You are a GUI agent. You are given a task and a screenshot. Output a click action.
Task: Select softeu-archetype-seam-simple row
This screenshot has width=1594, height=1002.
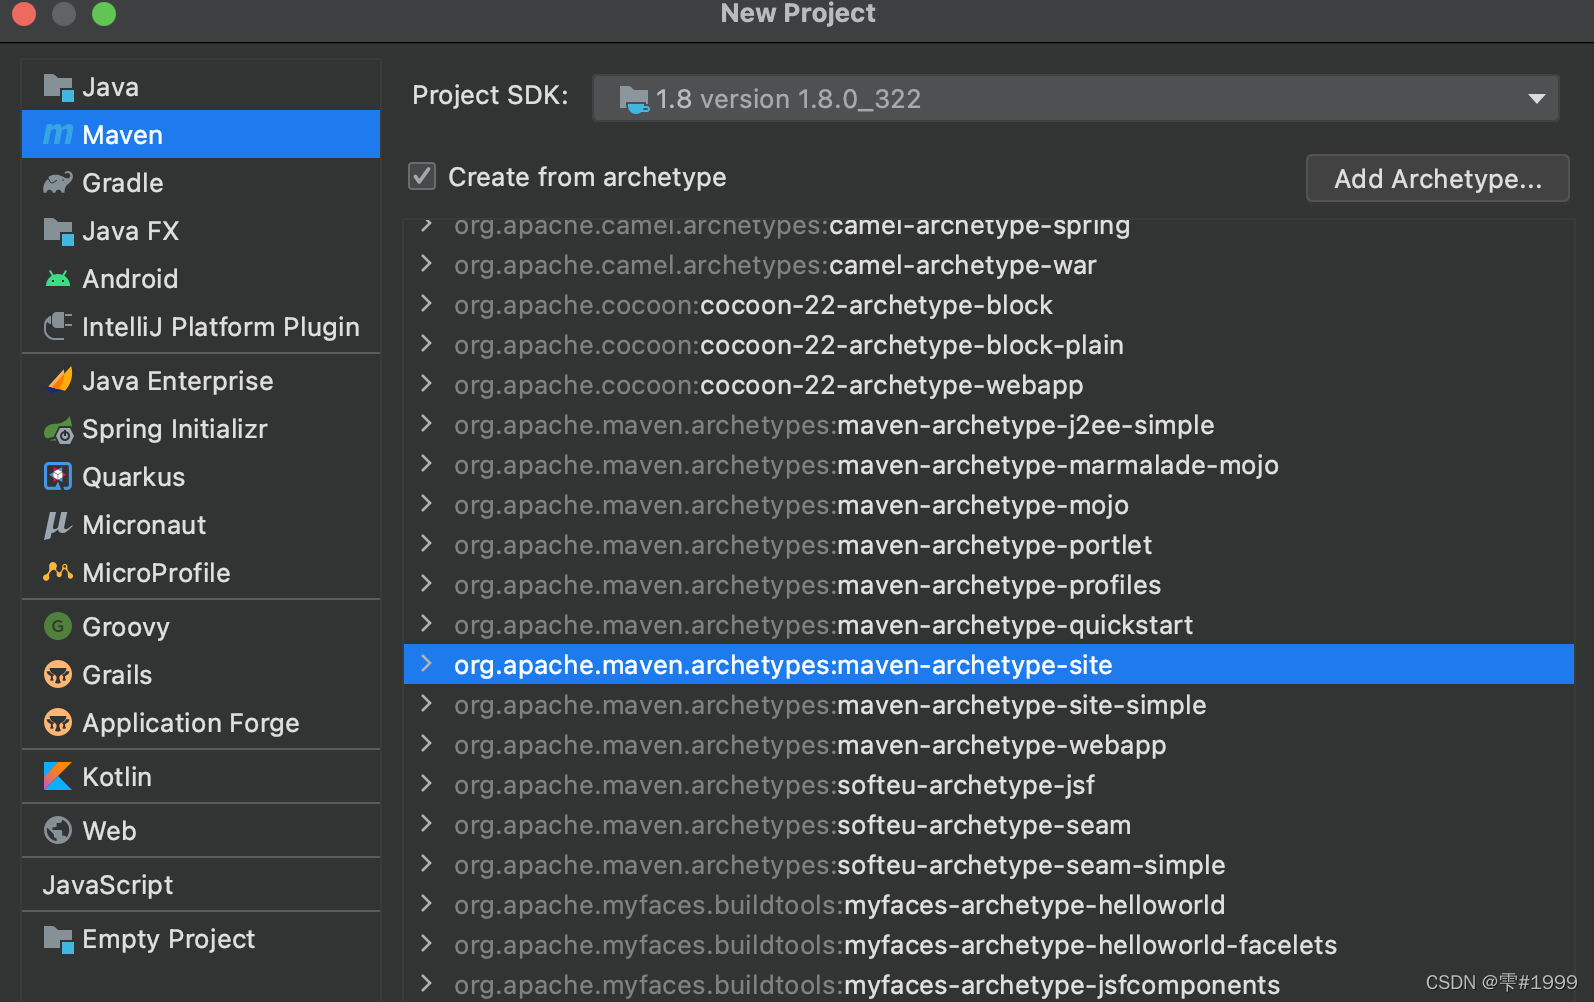(988, 864)
